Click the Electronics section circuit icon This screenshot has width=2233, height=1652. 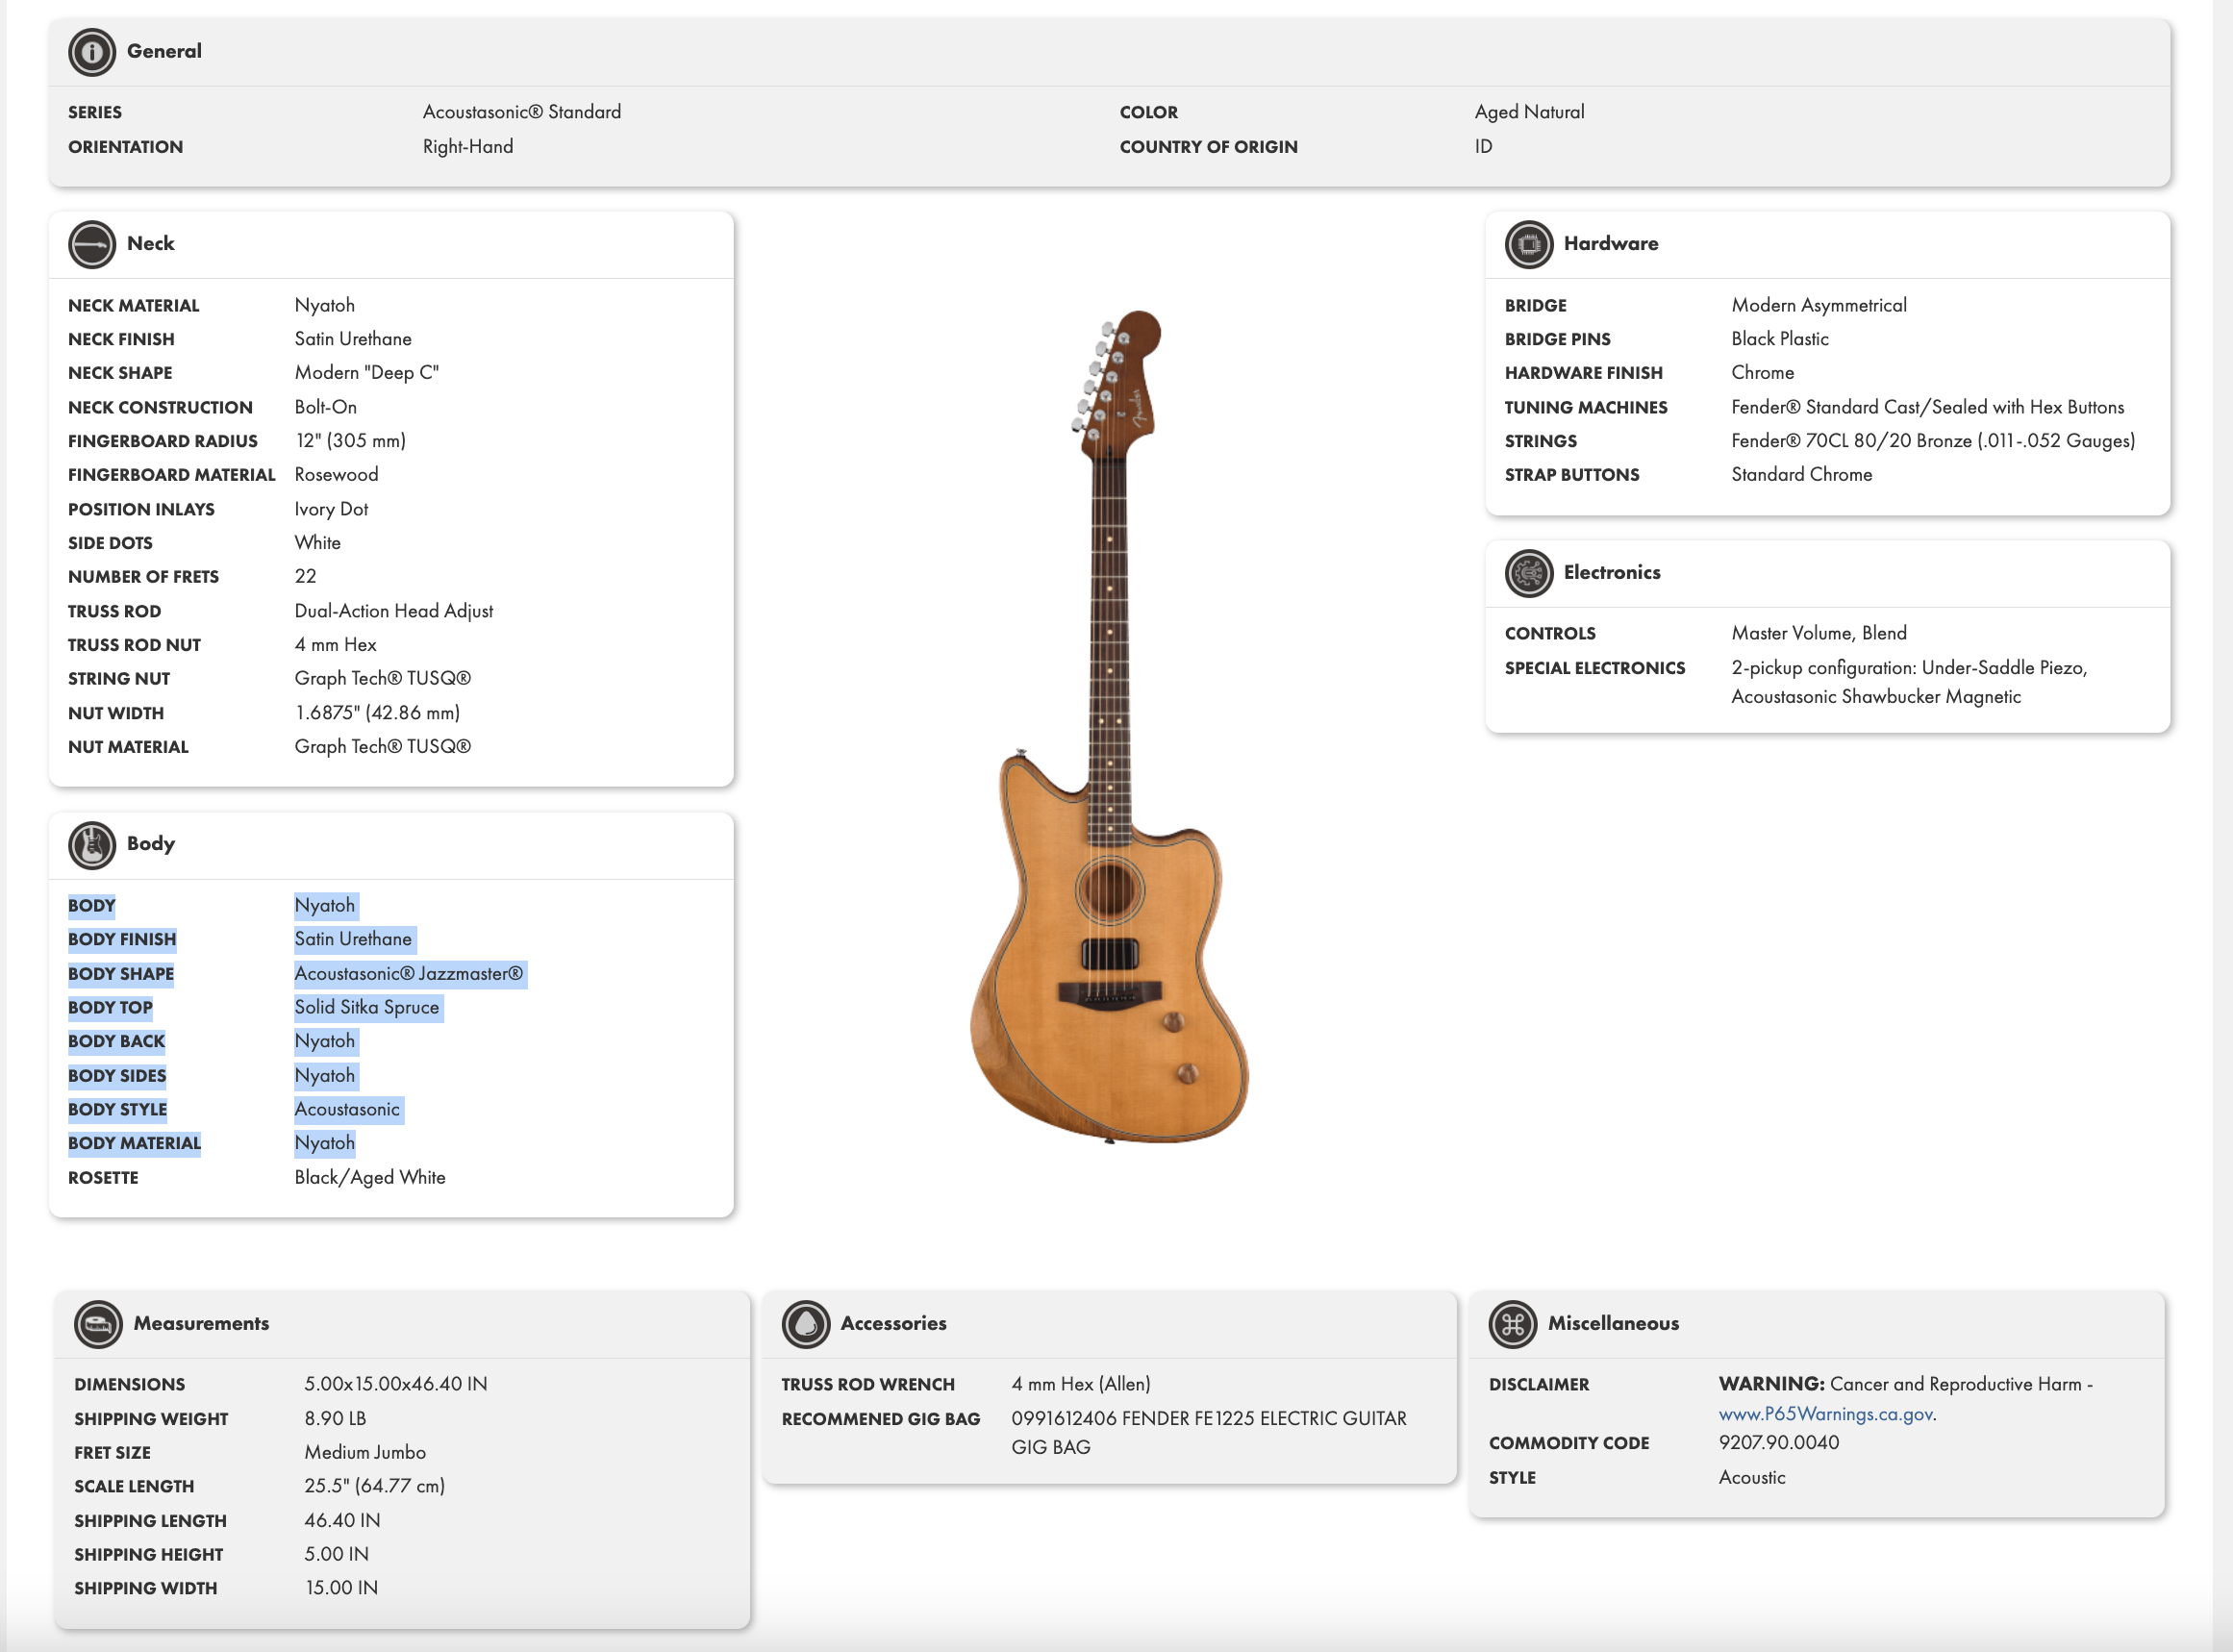(x=1528, y=573)
